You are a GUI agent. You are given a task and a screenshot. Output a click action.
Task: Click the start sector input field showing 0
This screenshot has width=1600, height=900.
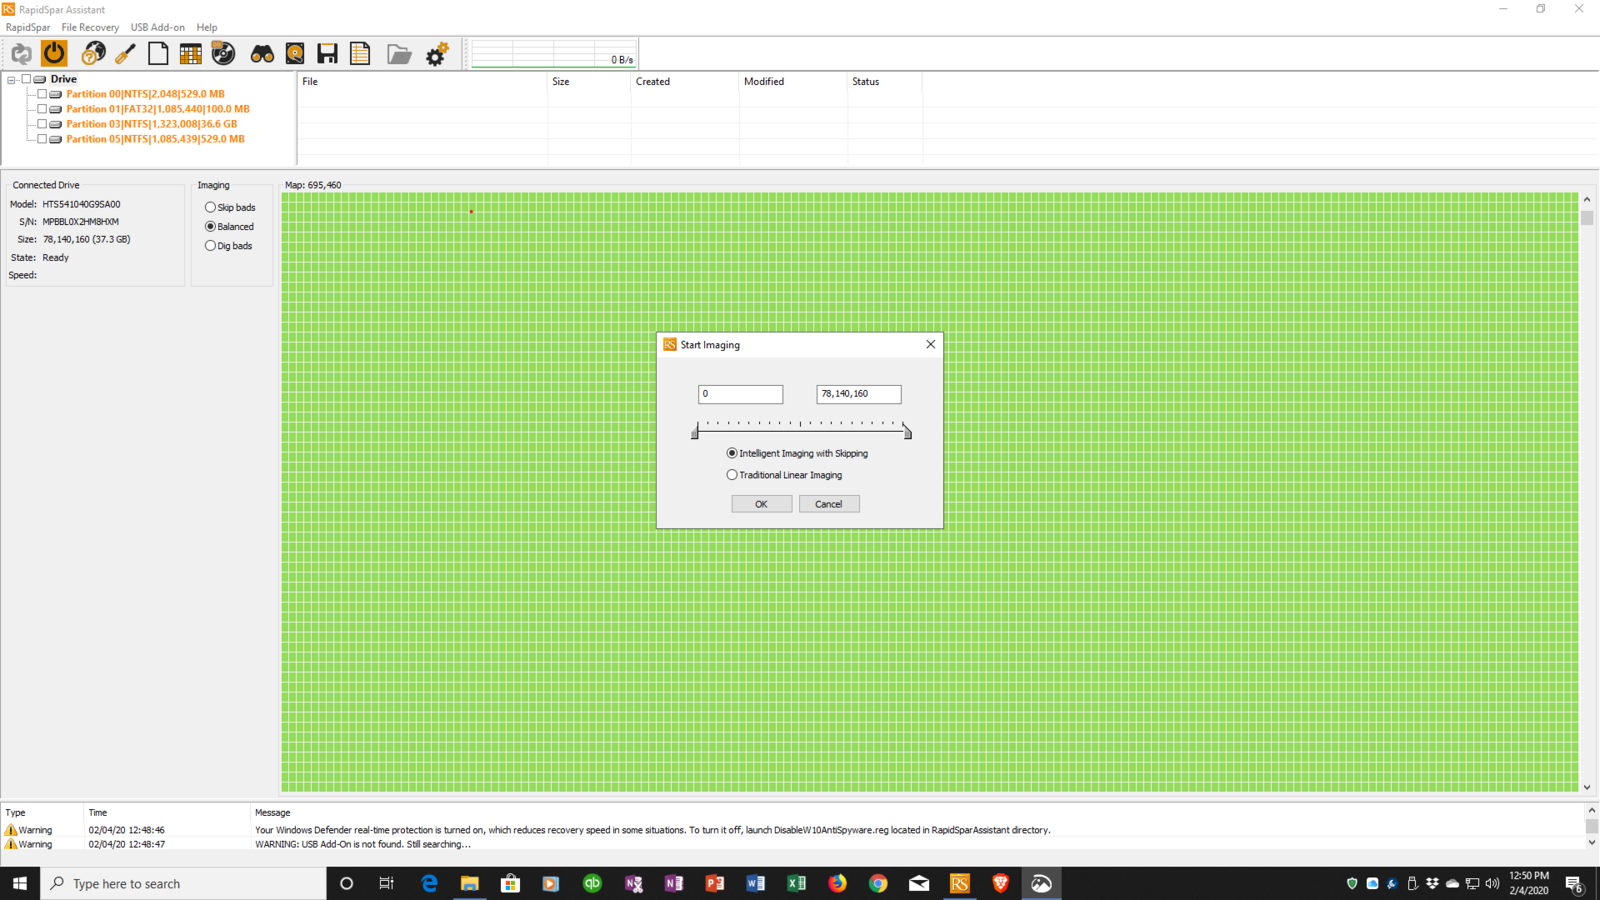(x=740, y=394)
